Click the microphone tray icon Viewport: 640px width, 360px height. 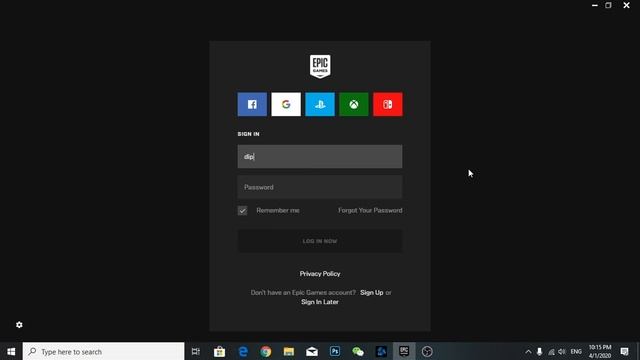(x=540, y=352)
